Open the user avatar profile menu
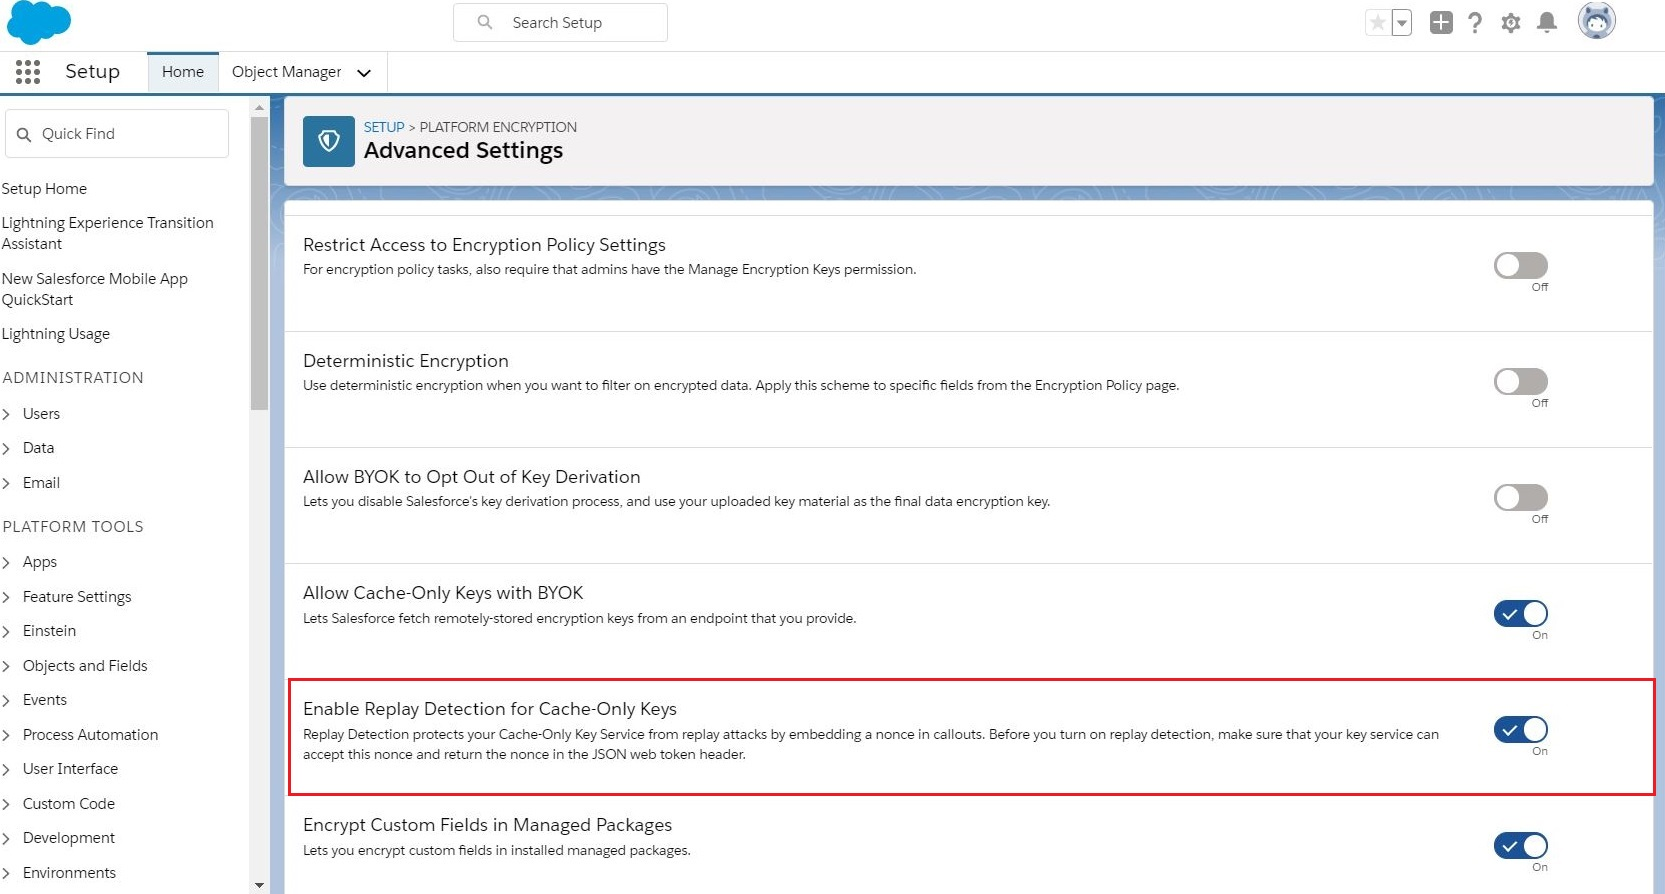The height and width of the screenshot is (894, 1665). tap(1596, 21)
